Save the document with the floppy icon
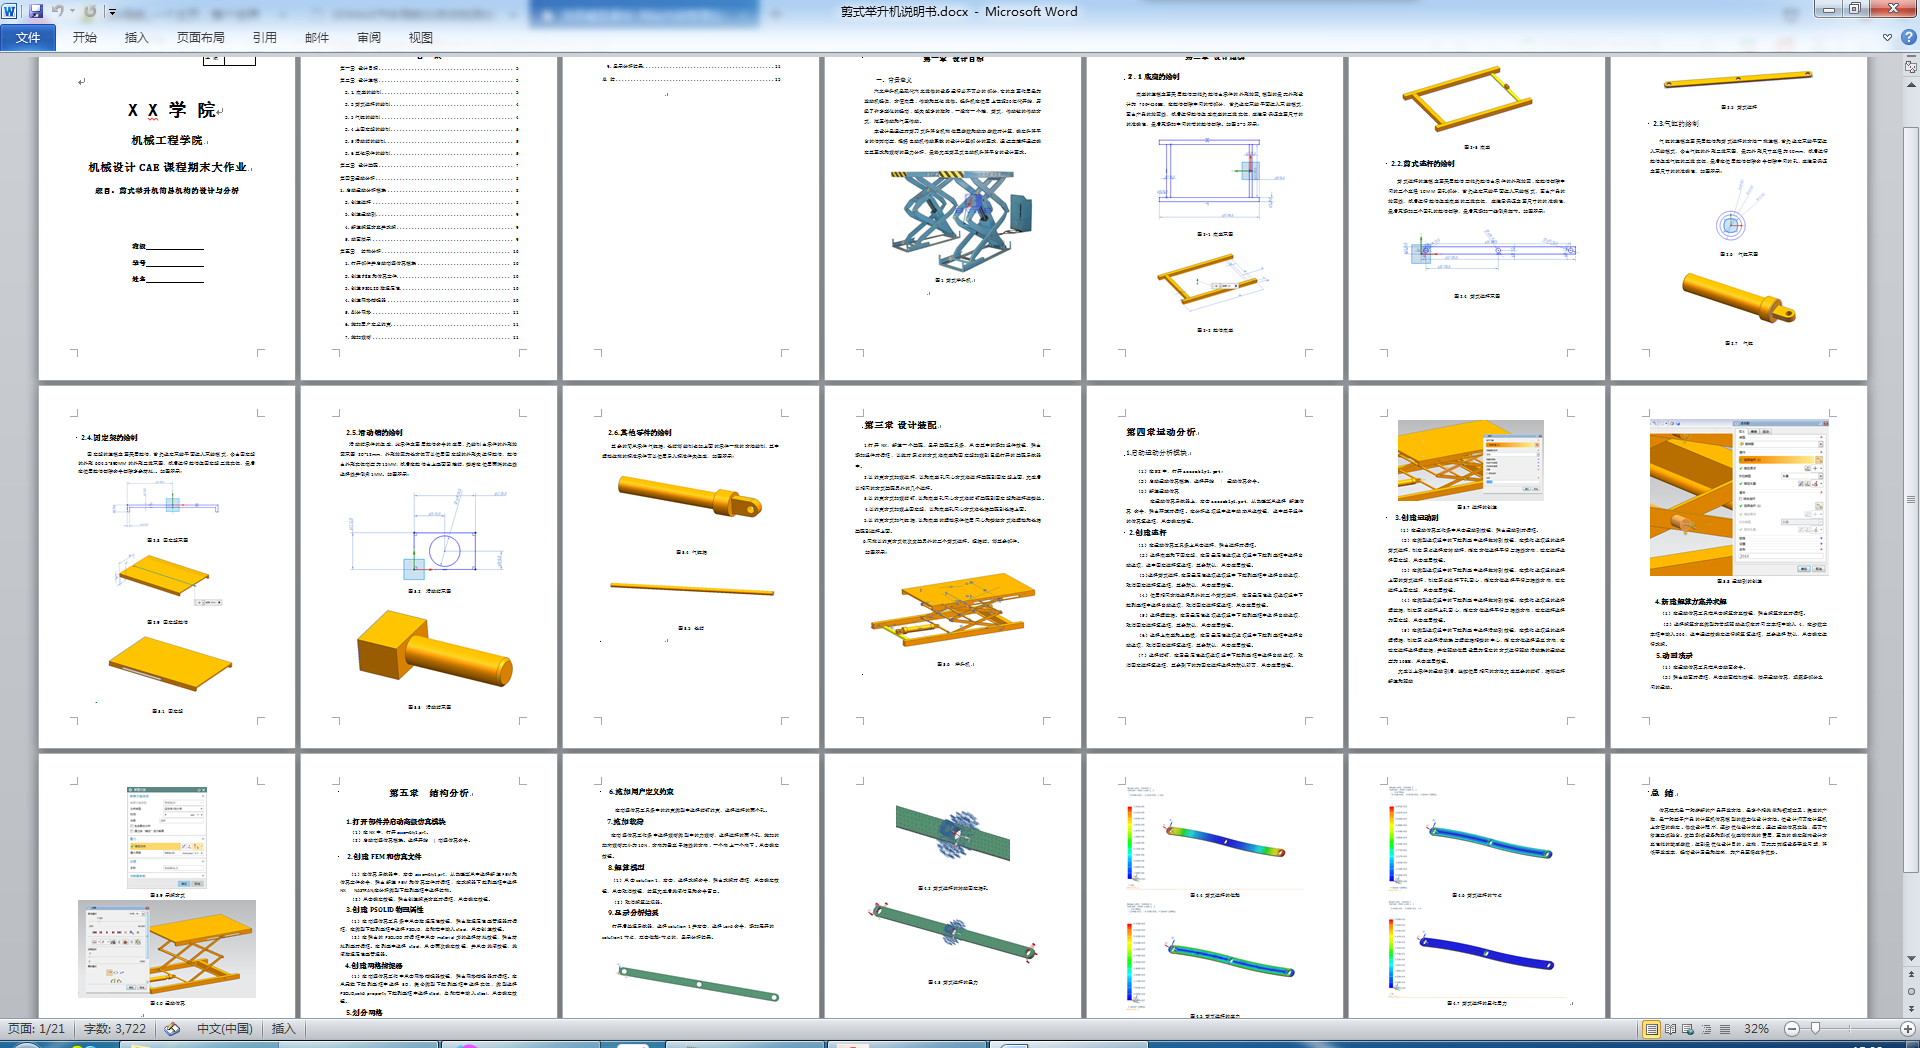Screen dimensions: 1920x1048 pyautogui.click(x=36, y=11)
